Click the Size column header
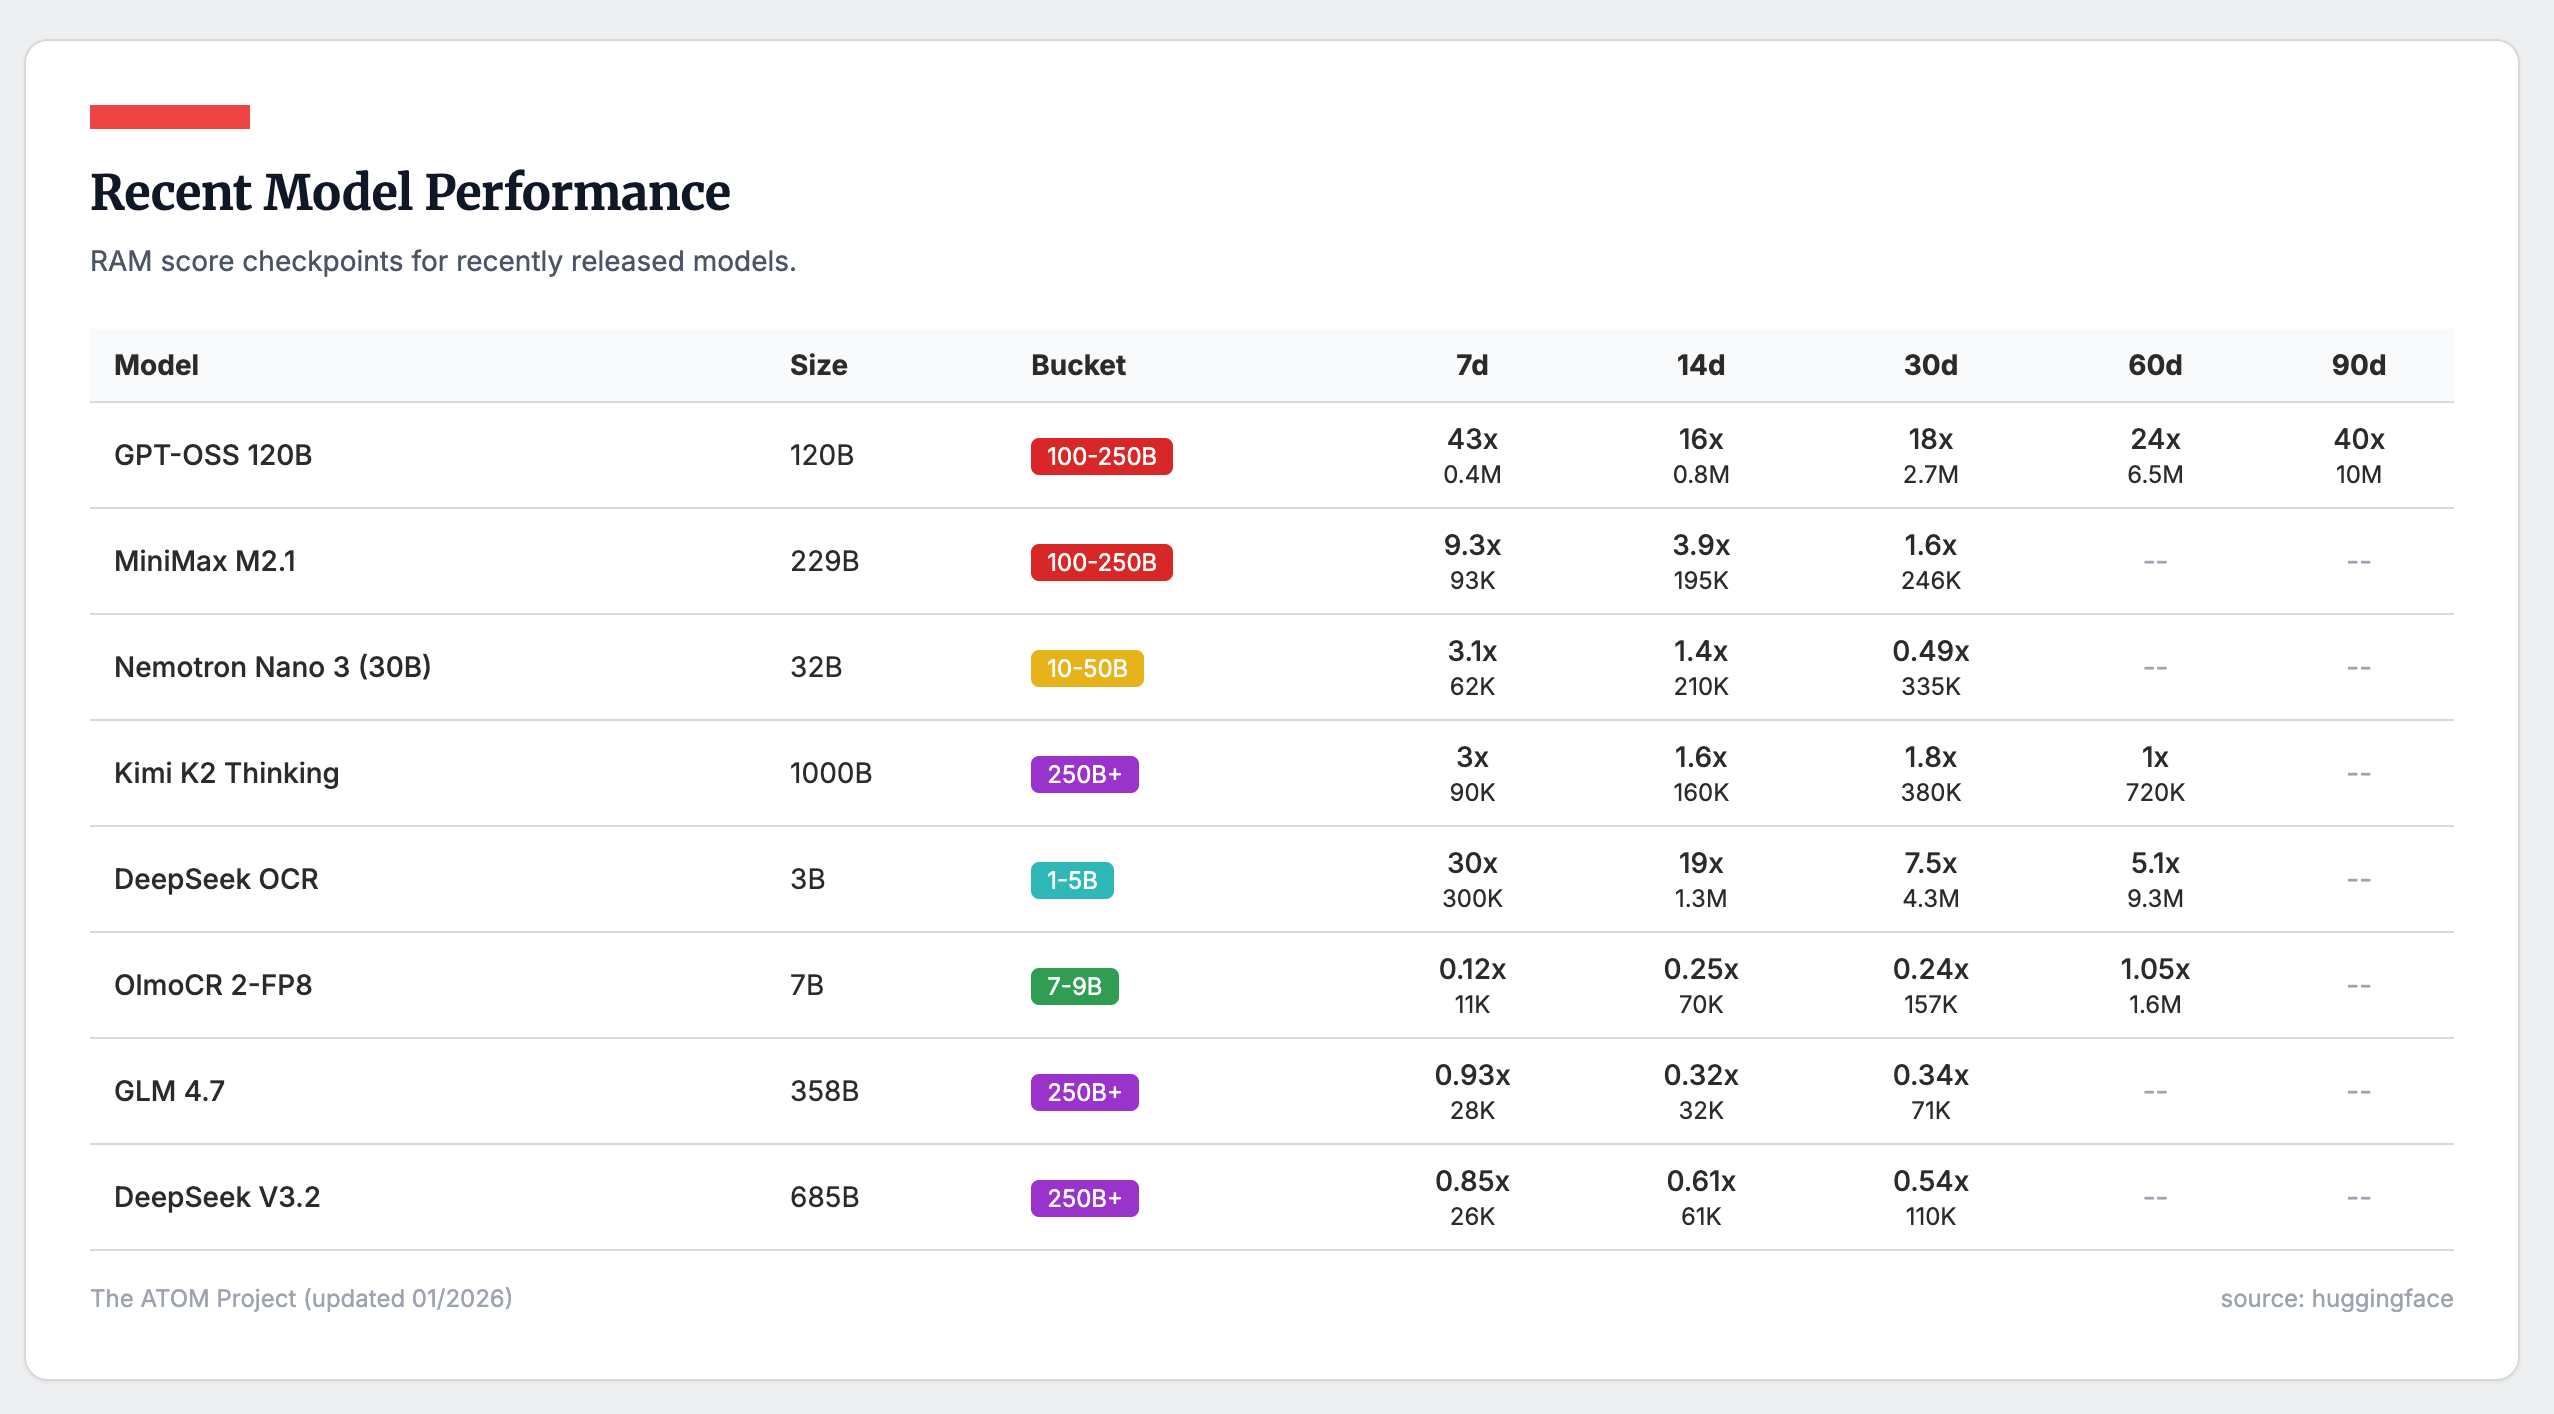The image size is (2554, 1414). (818, 365)
